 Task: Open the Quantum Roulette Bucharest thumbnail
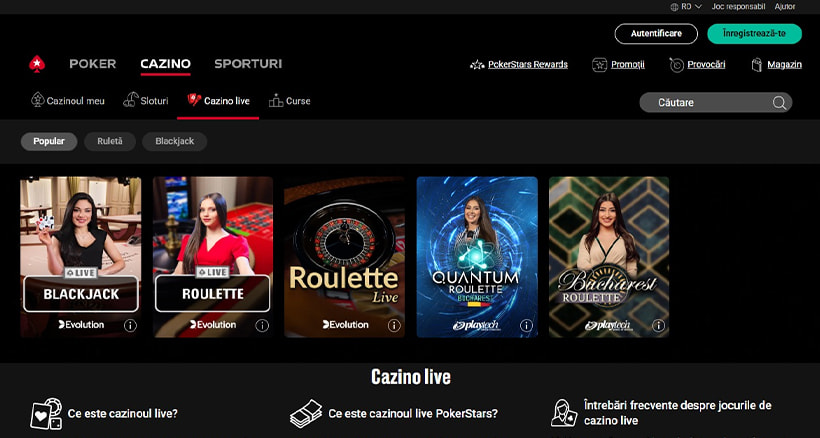click(x=477, y=257)
